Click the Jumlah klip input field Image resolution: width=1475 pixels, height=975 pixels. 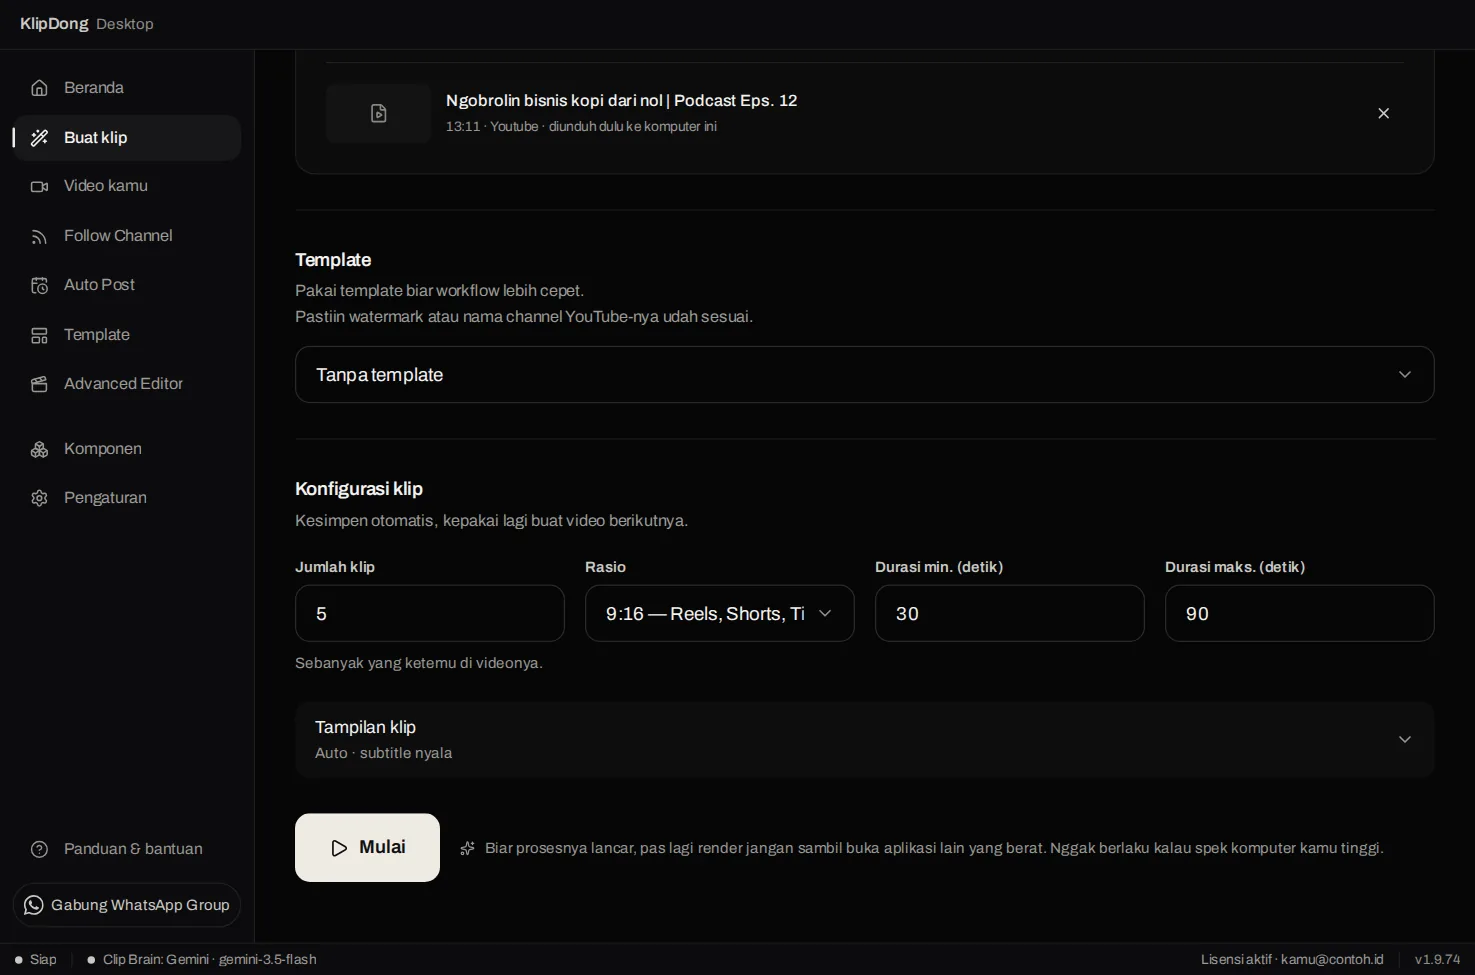[x=430, y=613]
